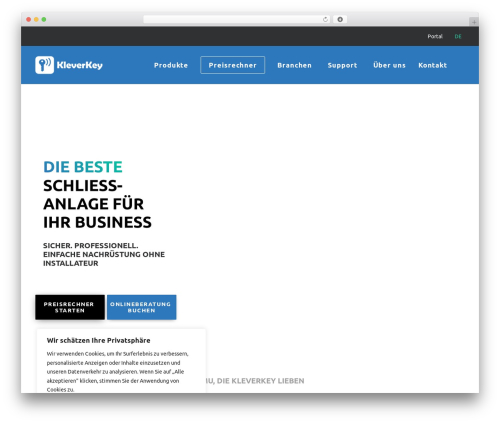Switch language via the DE selector

(x=458, y=36)
